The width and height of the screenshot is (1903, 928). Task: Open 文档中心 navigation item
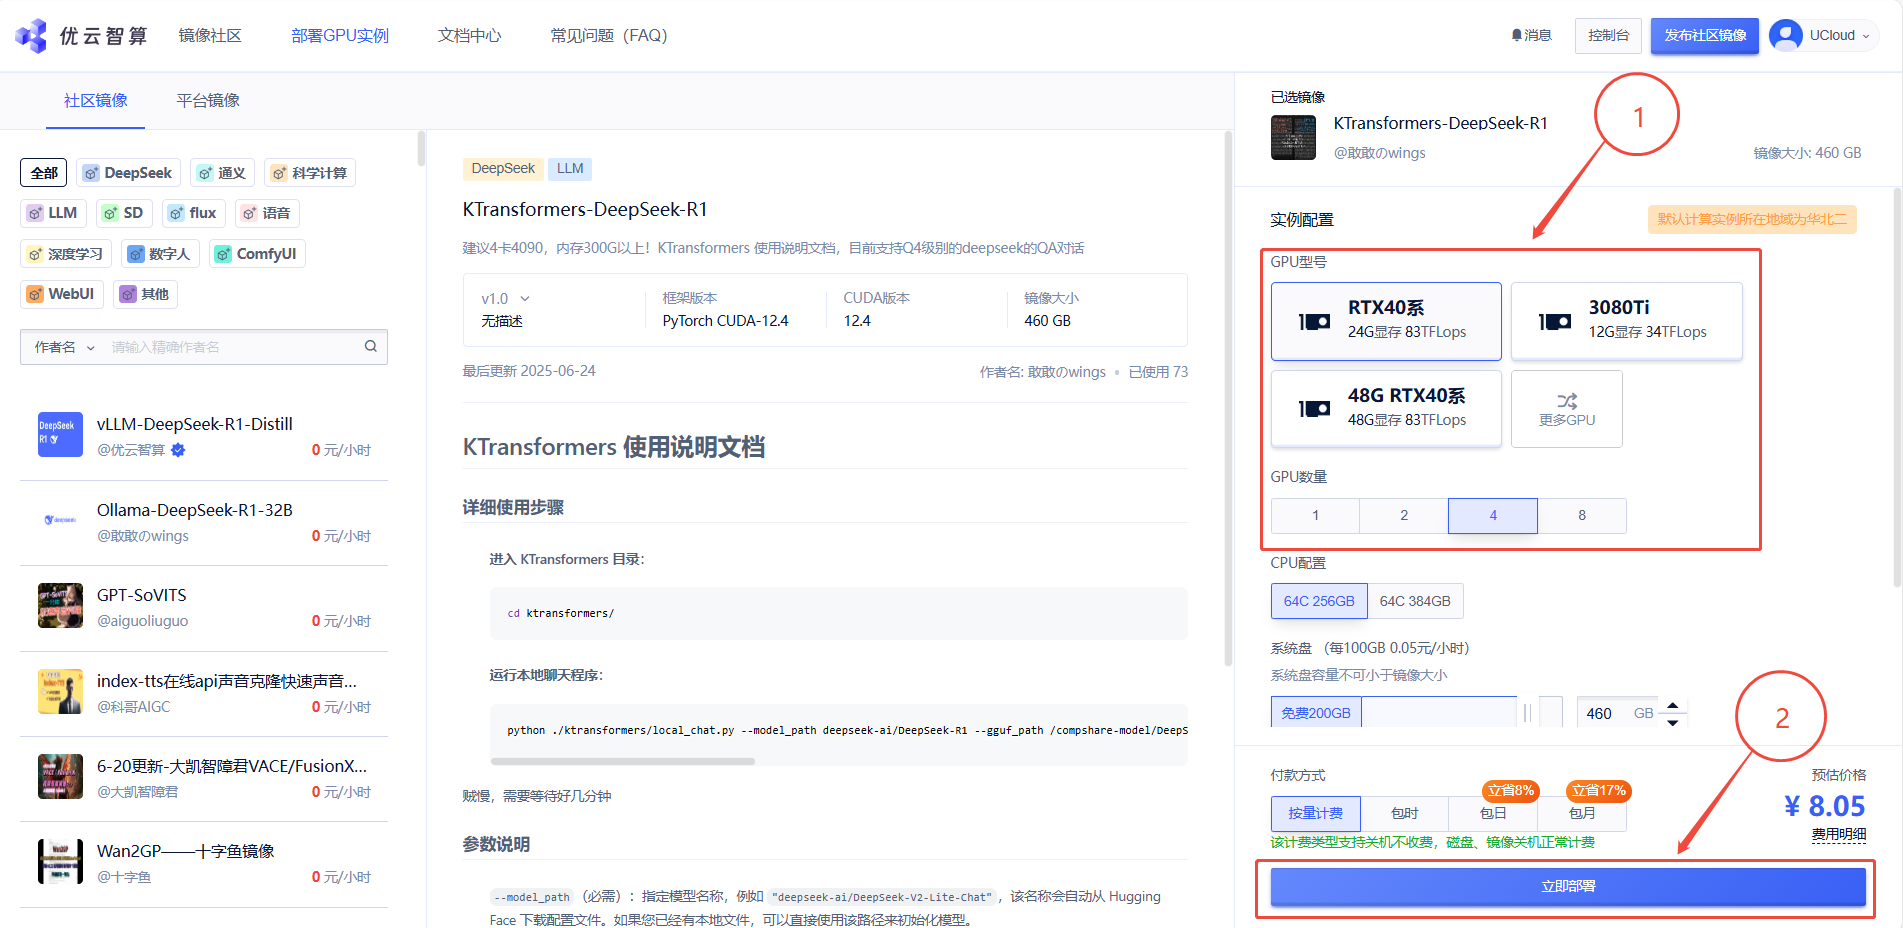(x=469, y=36)
